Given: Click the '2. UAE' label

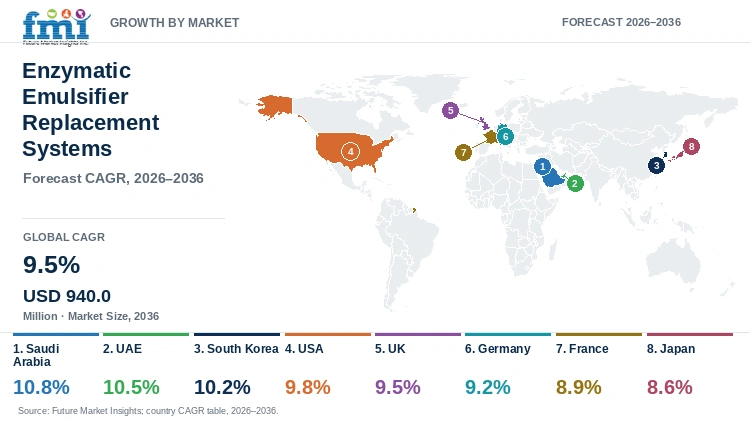Looking at the screenshot, I should tap(122, 349).
